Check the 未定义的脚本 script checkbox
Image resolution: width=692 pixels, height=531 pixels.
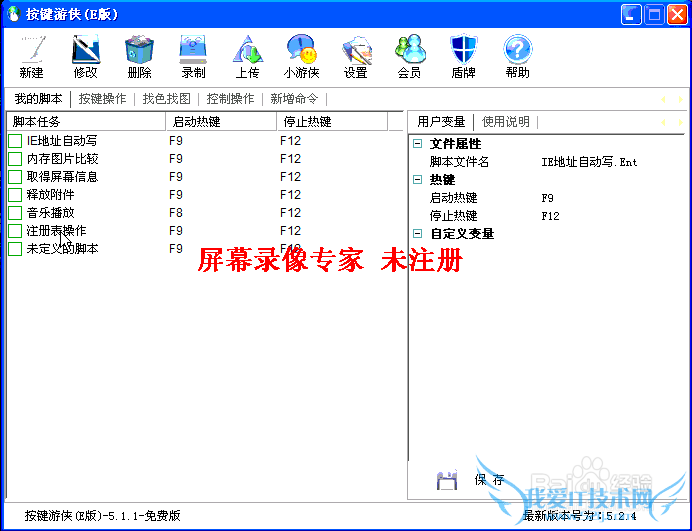click(15, 249)
